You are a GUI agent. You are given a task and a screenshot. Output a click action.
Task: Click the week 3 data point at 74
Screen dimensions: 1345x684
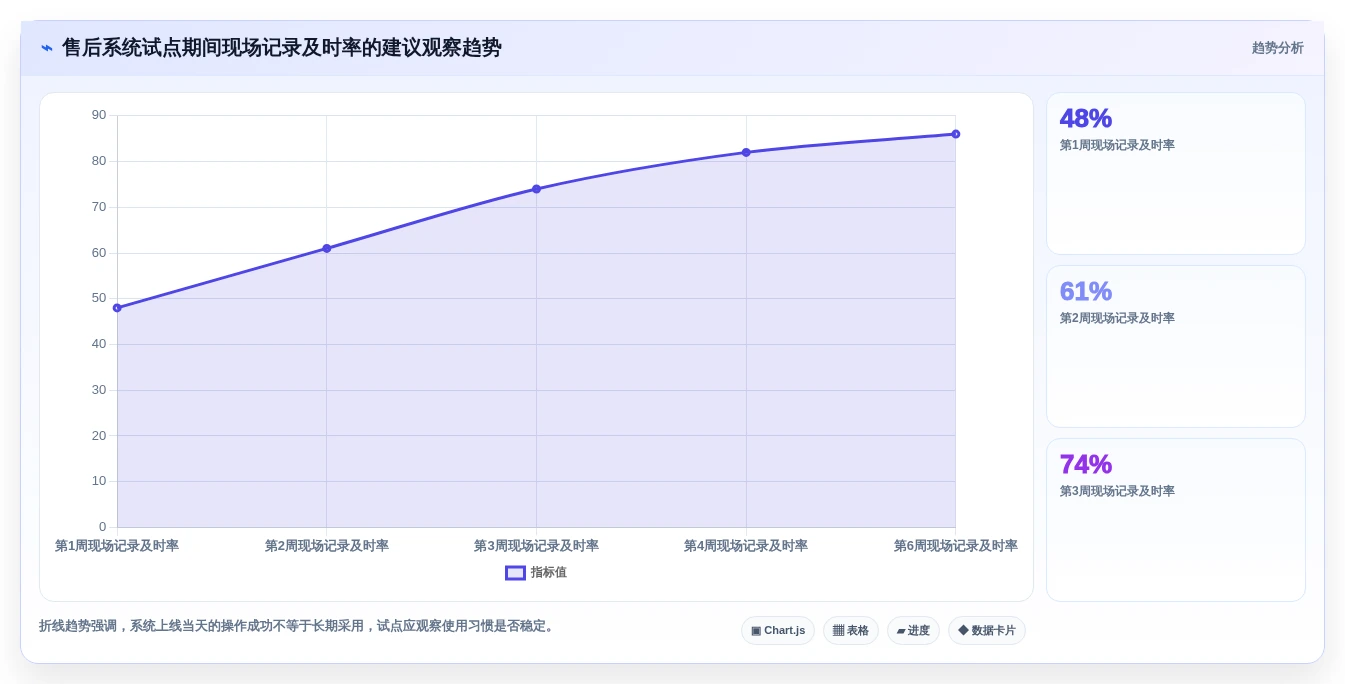536,189
